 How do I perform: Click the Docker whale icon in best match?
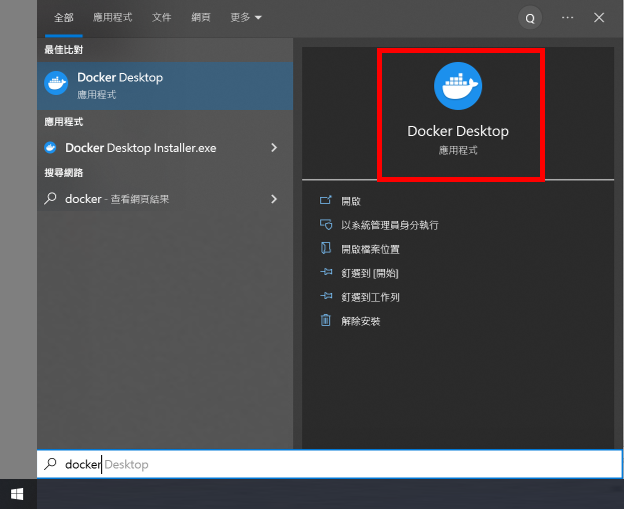pos(56,83)
